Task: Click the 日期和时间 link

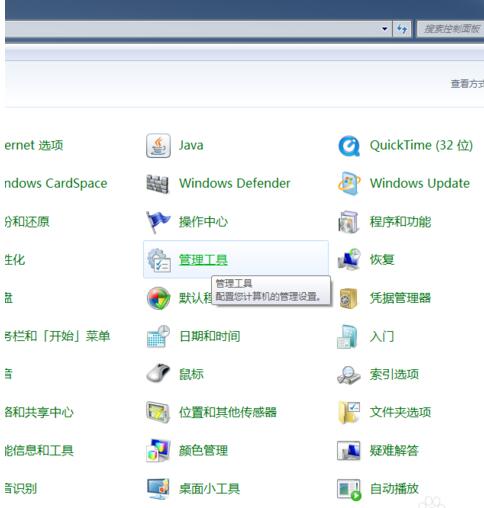Action: tap(210, 336)
